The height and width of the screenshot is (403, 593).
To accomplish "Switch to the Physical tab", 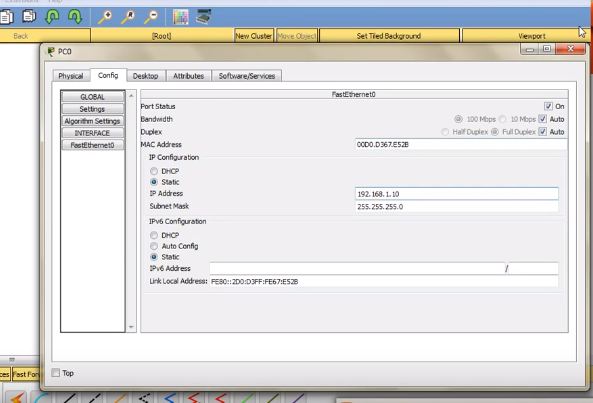I will click(71, 76).
